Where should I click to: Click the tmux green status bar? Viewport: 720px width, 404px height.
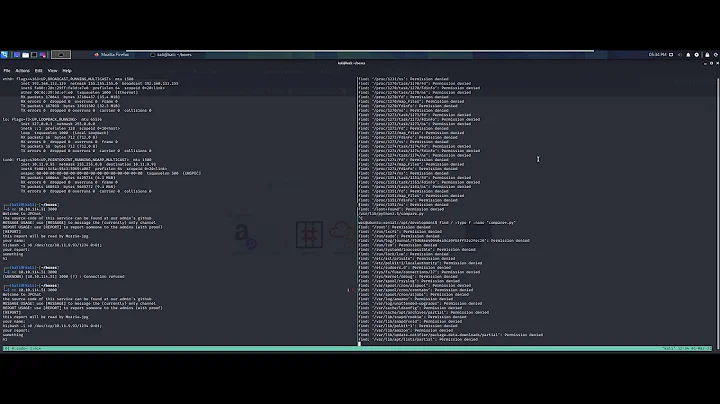point(357,348)
